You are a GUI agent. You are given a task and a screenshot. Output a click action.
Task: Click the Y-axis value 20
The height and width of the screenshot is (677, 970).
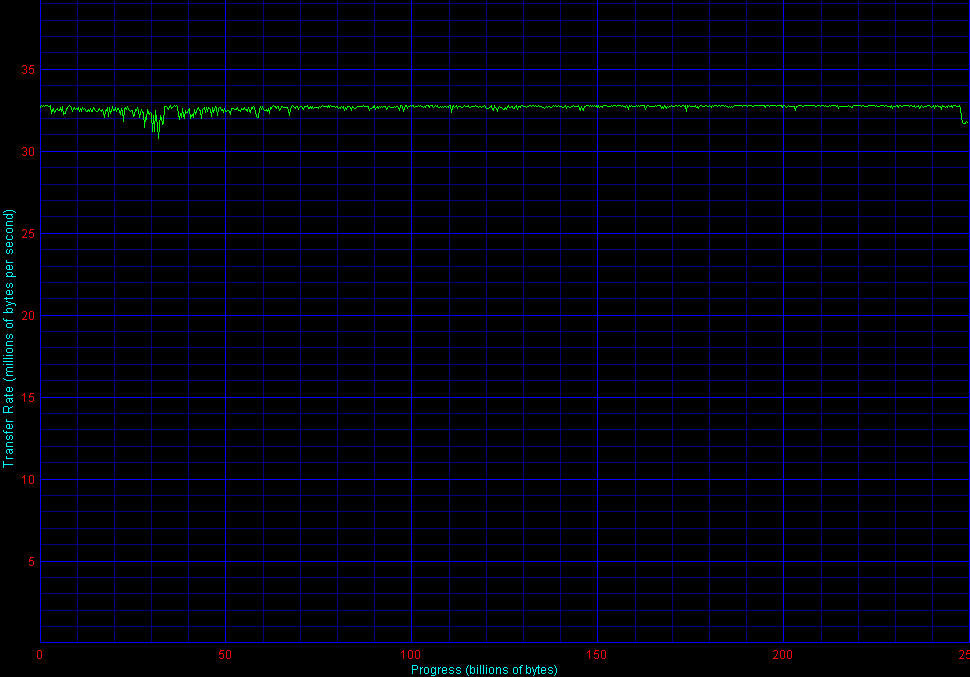(x=28, y=316)
